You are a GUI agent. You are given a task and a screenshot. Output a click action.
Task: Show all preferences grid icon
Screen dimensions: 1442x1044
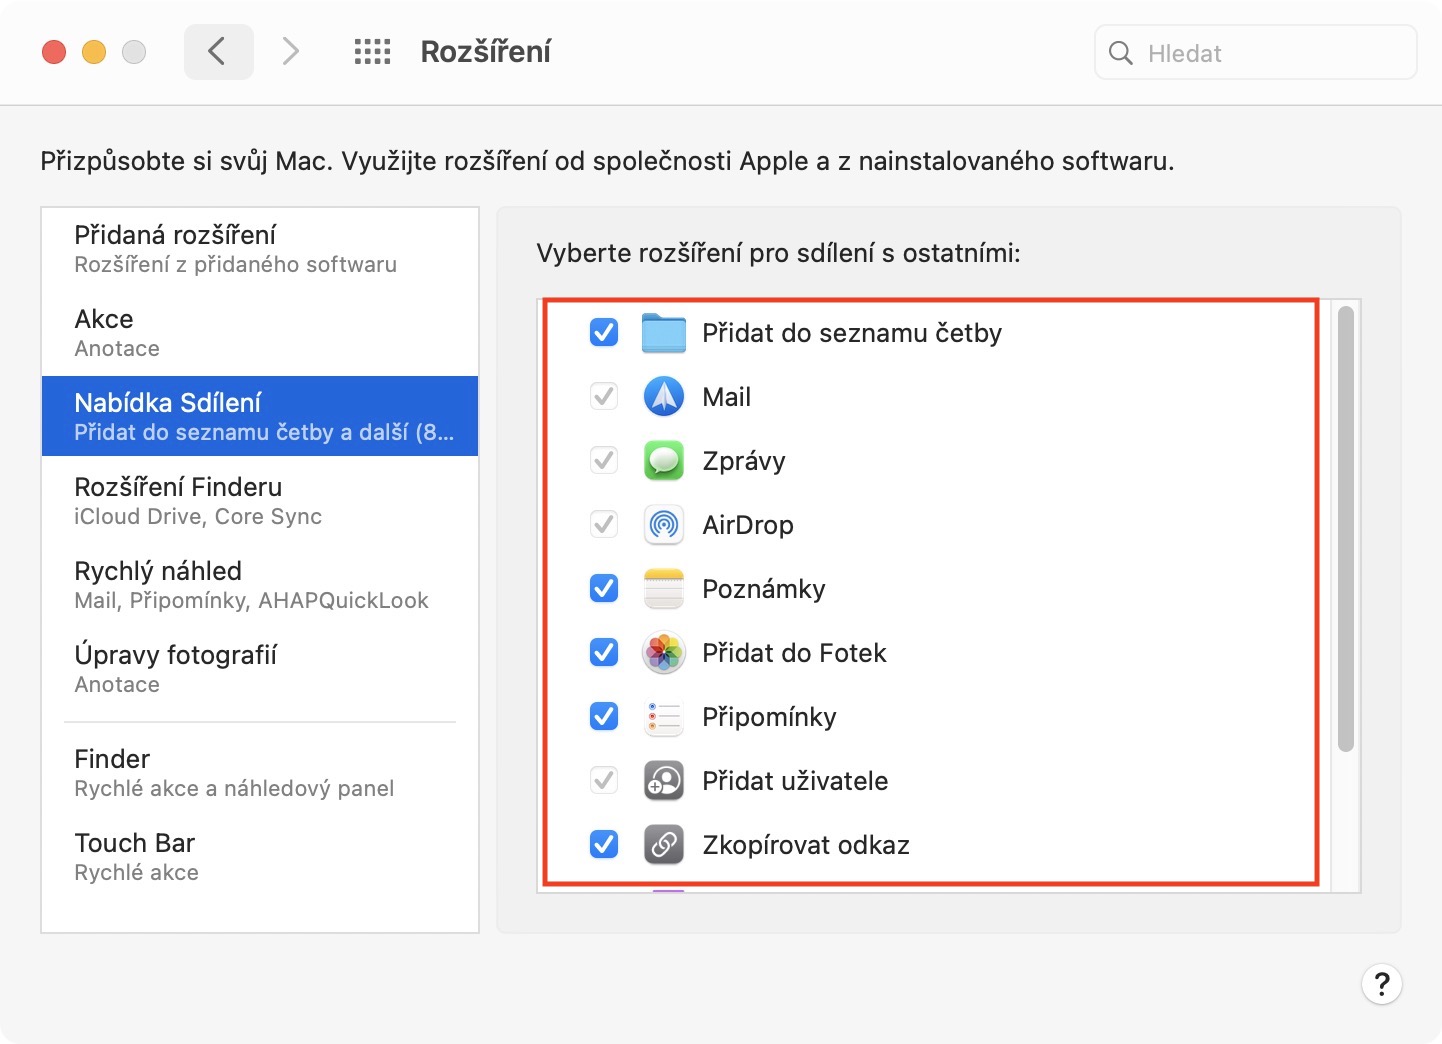pos(372,52)
